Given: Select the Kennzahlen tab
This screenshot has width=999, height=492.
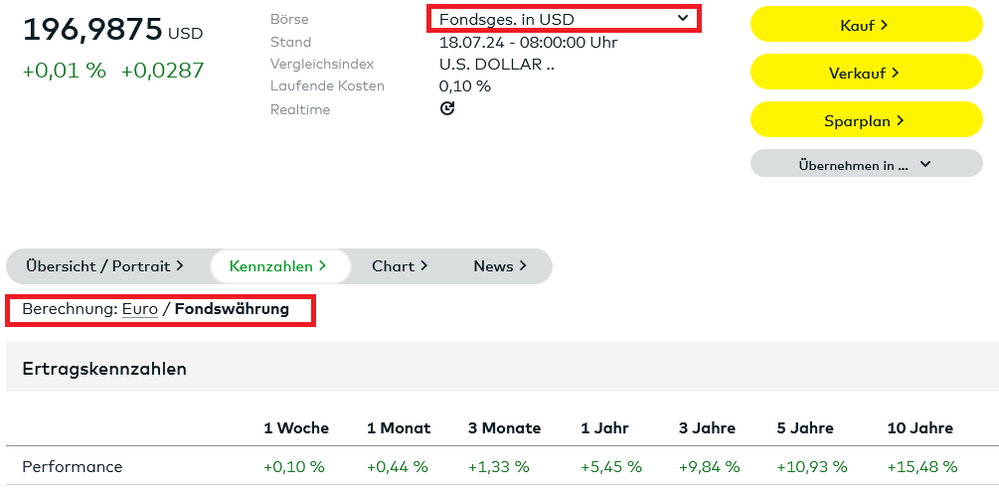Looking at the screenshot, I should [x=279, y=266].
